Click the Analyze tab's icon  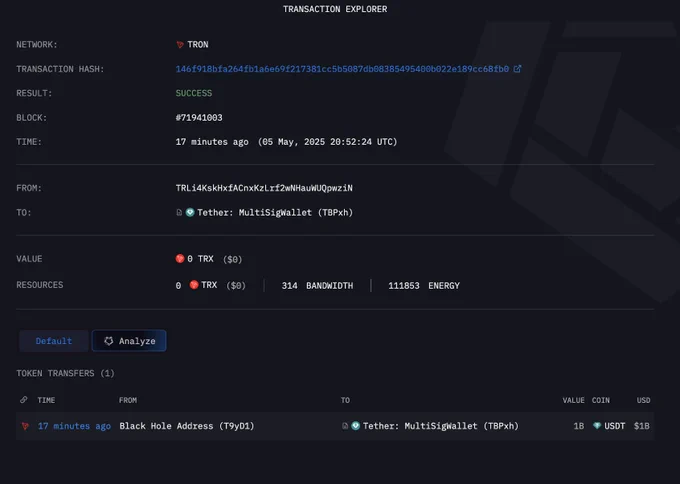[x=108, y=341]
